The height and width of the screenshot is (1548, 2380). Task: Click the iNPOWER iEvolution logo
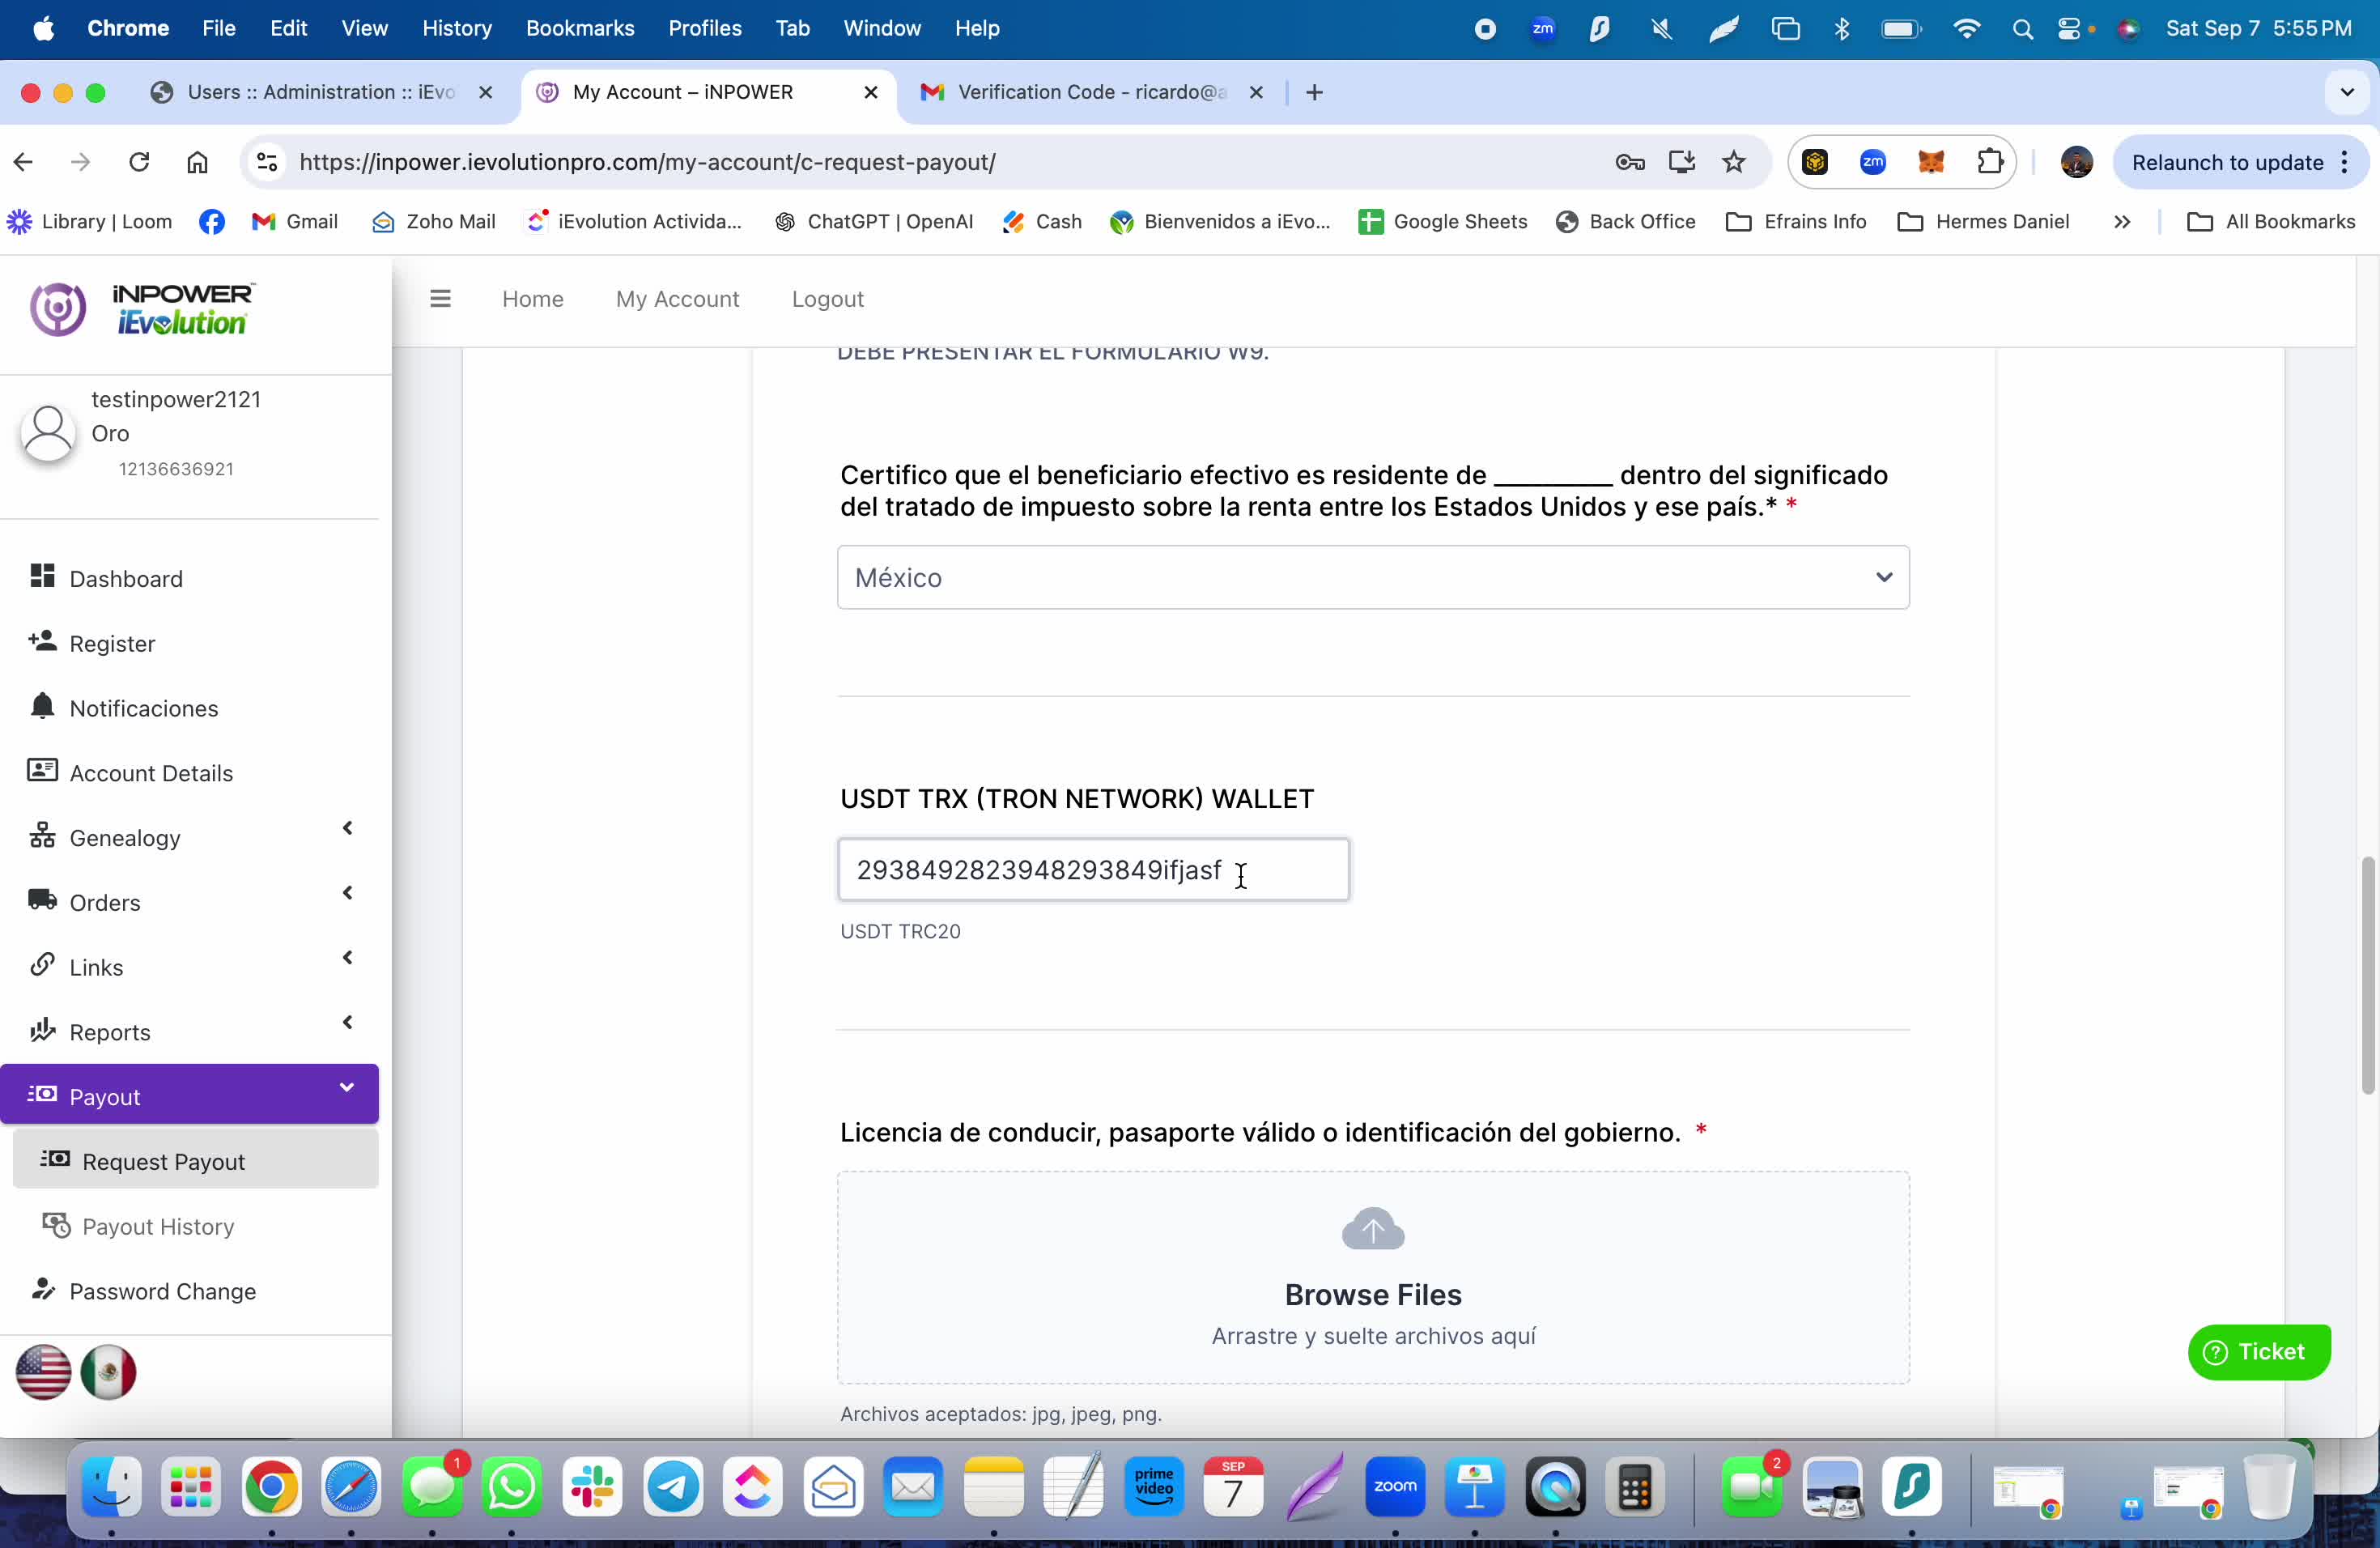(x=140, y=308)
